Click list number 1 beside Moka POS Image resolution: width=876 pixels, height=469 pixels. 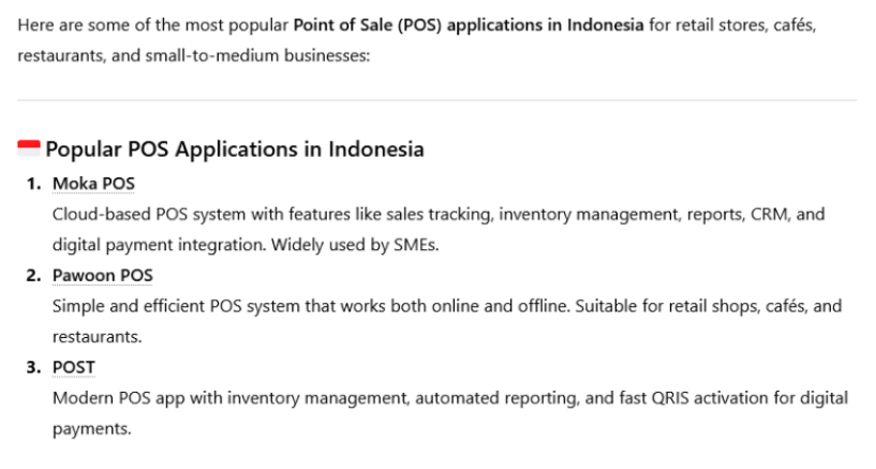pos(34,183)
